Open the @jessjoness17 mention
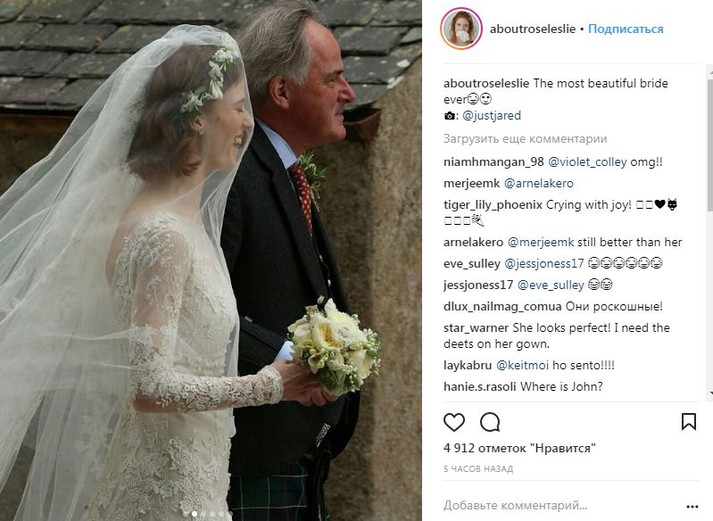This screenshot has height=521, width=713. click(x=544, y=263)
